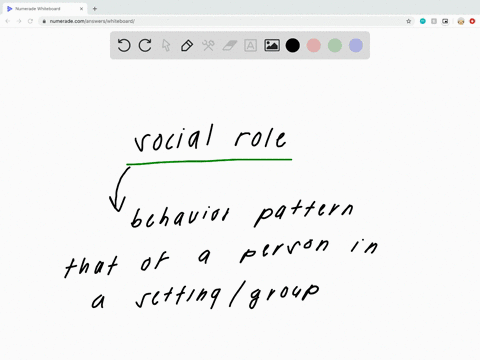
Task: Open the crossed tools option
Action: coord(208,45)
